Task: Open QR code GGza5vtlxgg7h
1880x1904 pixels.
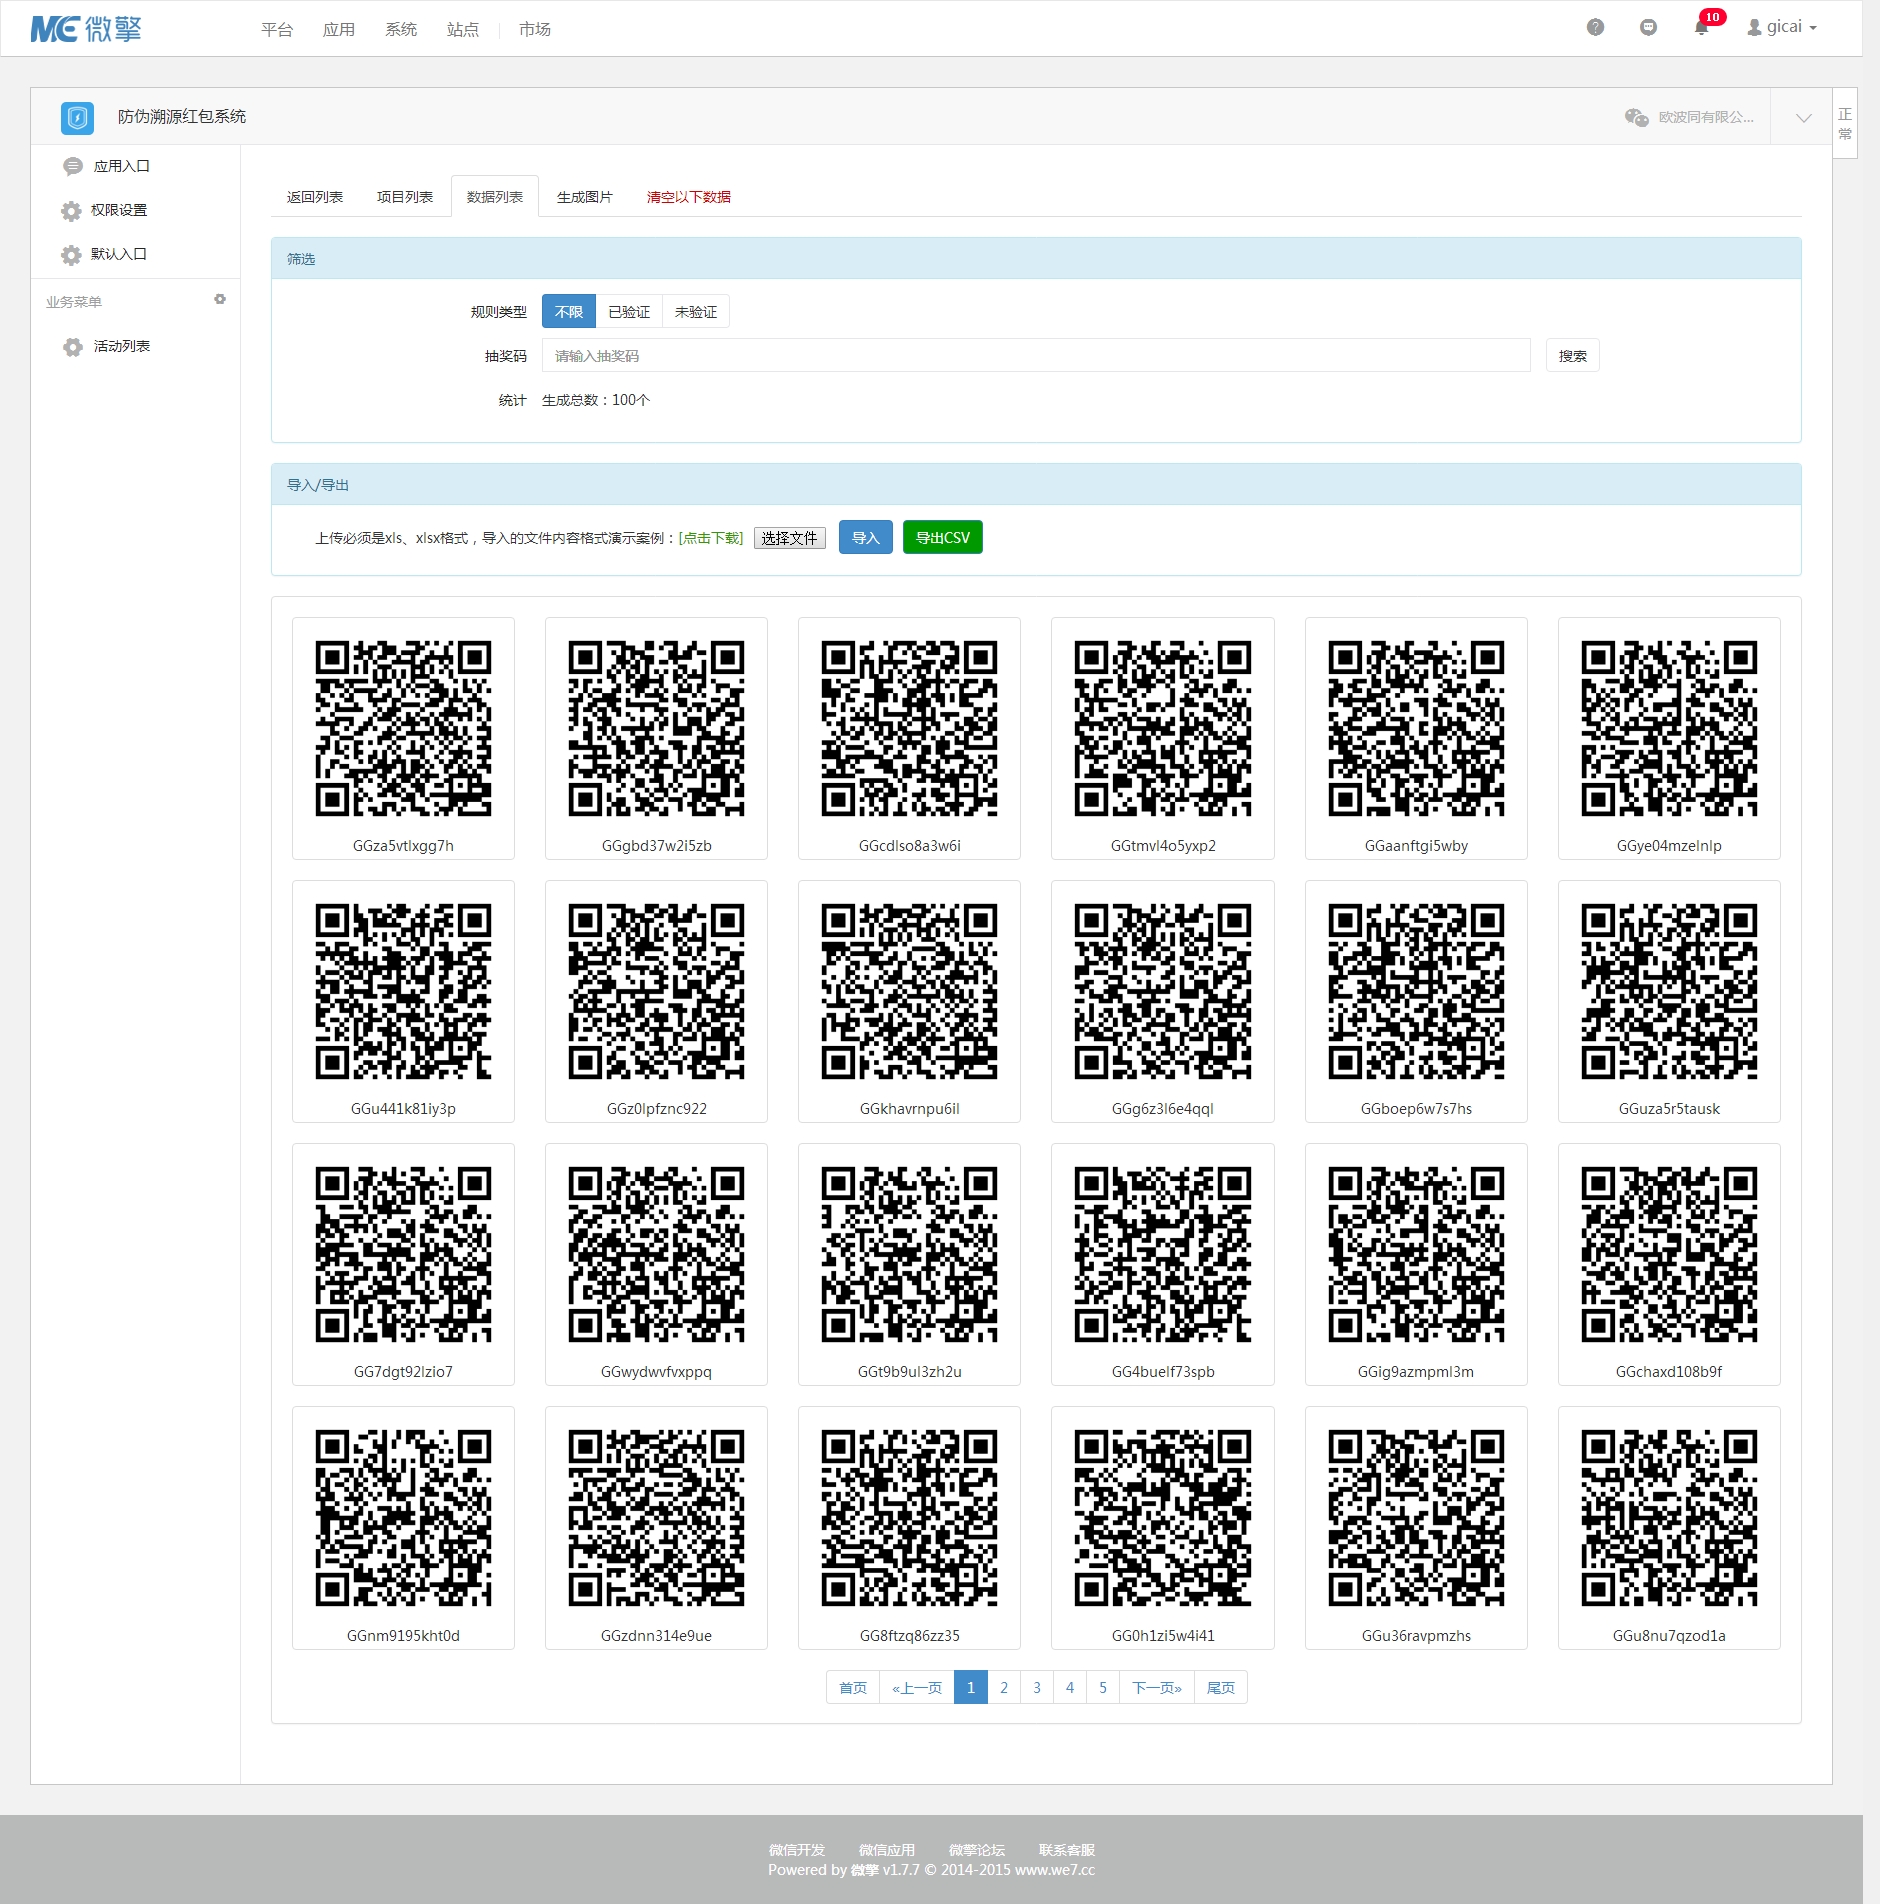Action: [x=404, y=729]
